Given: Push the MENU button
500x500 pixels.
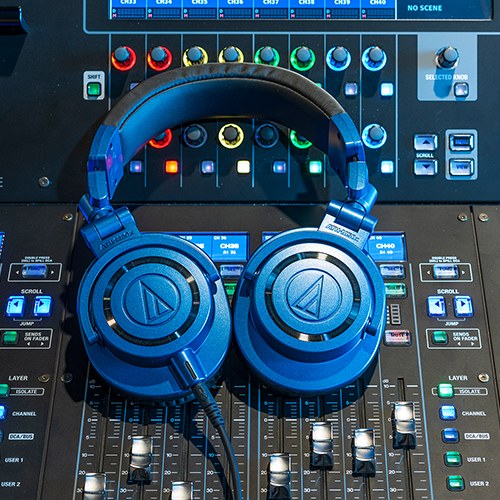Looking at the screenshot, I should [x=461, y=142].
